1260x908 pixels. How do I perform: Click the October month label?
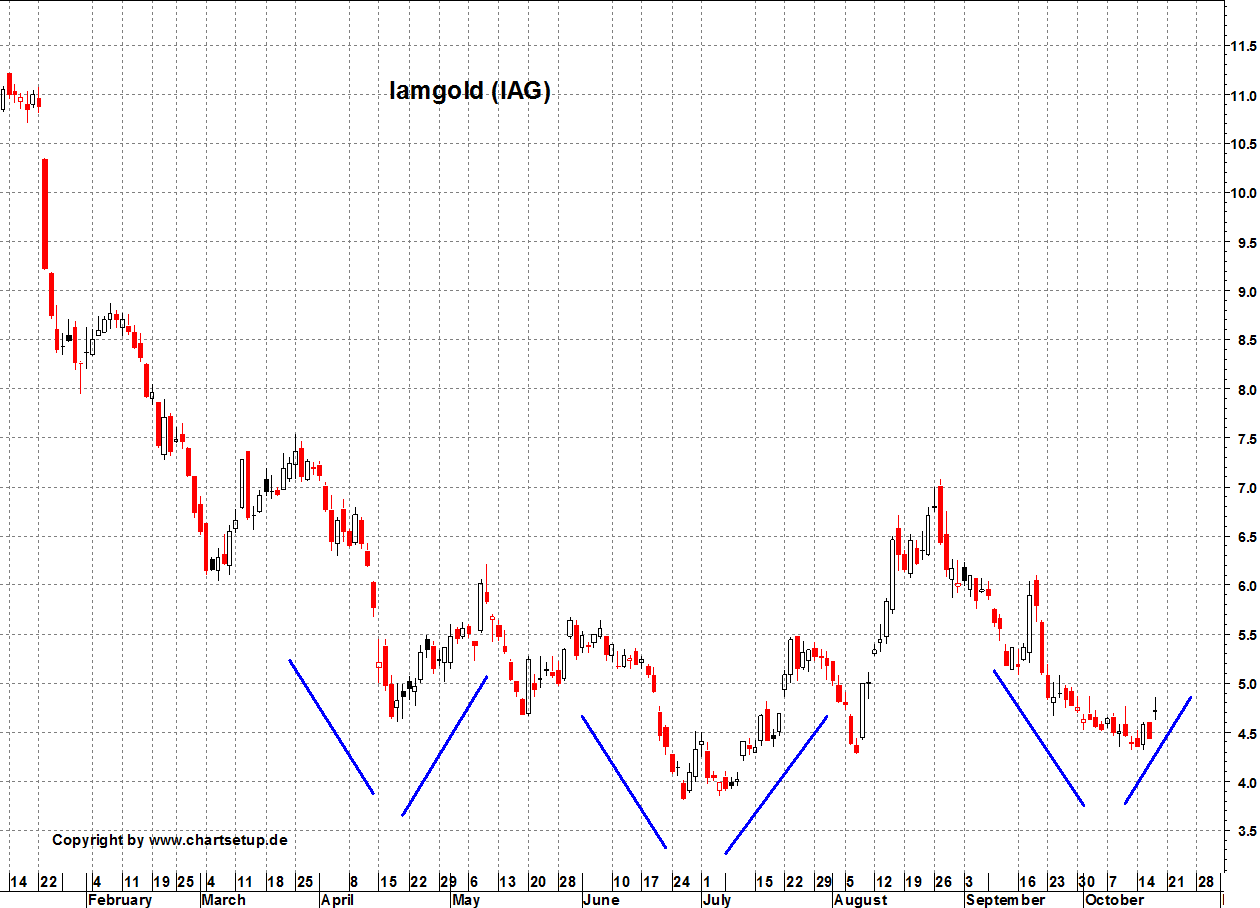click(1114, 900)
